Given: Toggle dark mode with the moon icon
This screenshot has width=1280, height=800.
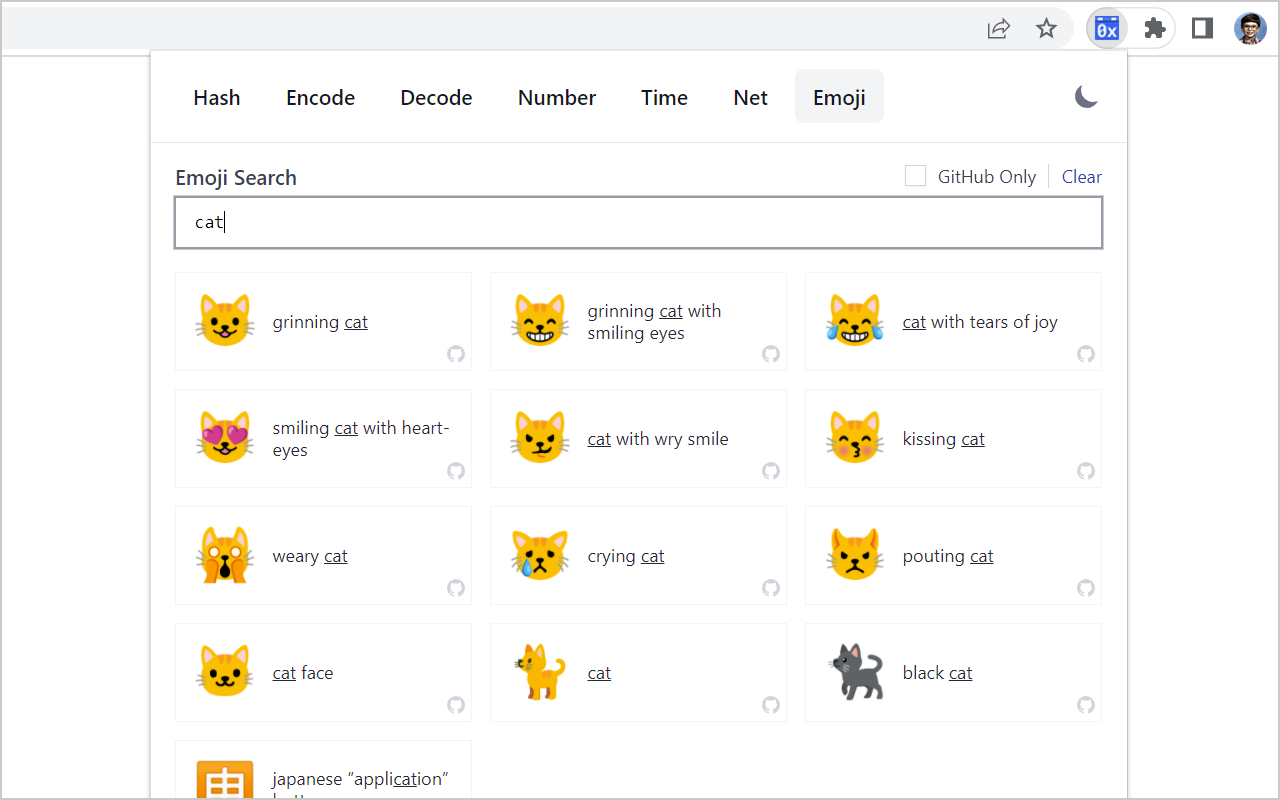Looking at the screenshot, I should tap(1086, 97).
